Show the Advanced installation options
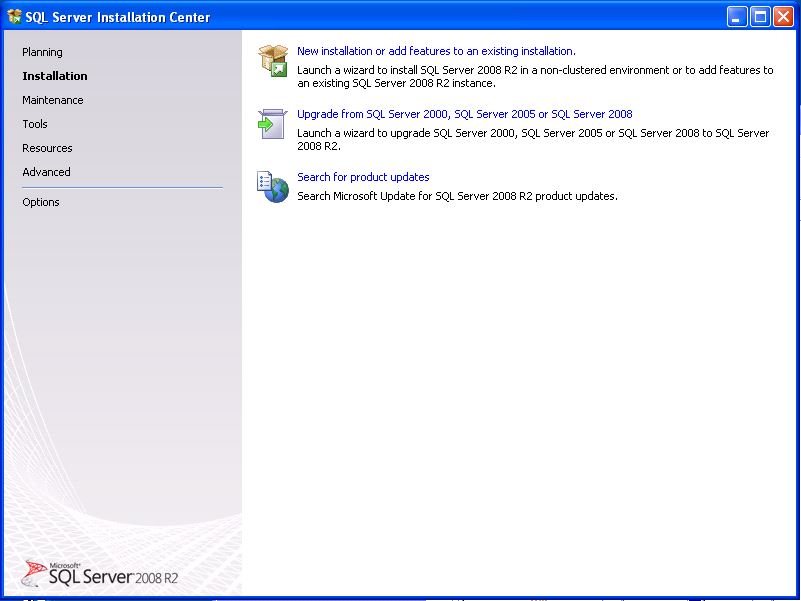801x601 pixels. point(46,172)
